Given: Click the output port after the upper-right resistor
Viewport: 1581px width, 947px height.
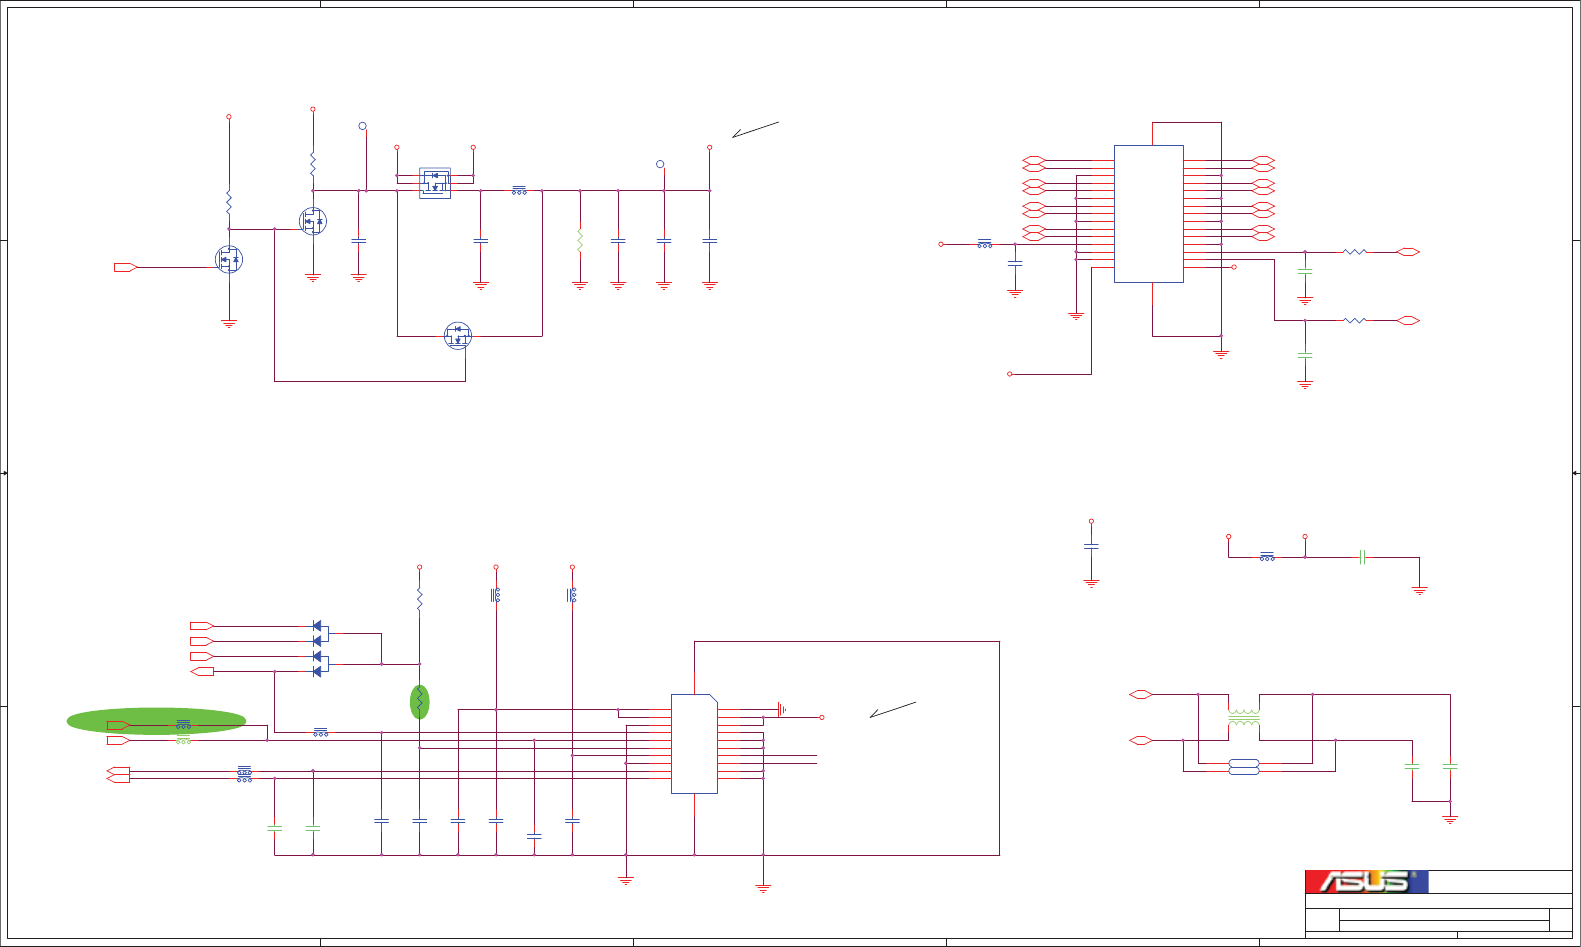Looking at the screenshot, I should coord(1408,252).
